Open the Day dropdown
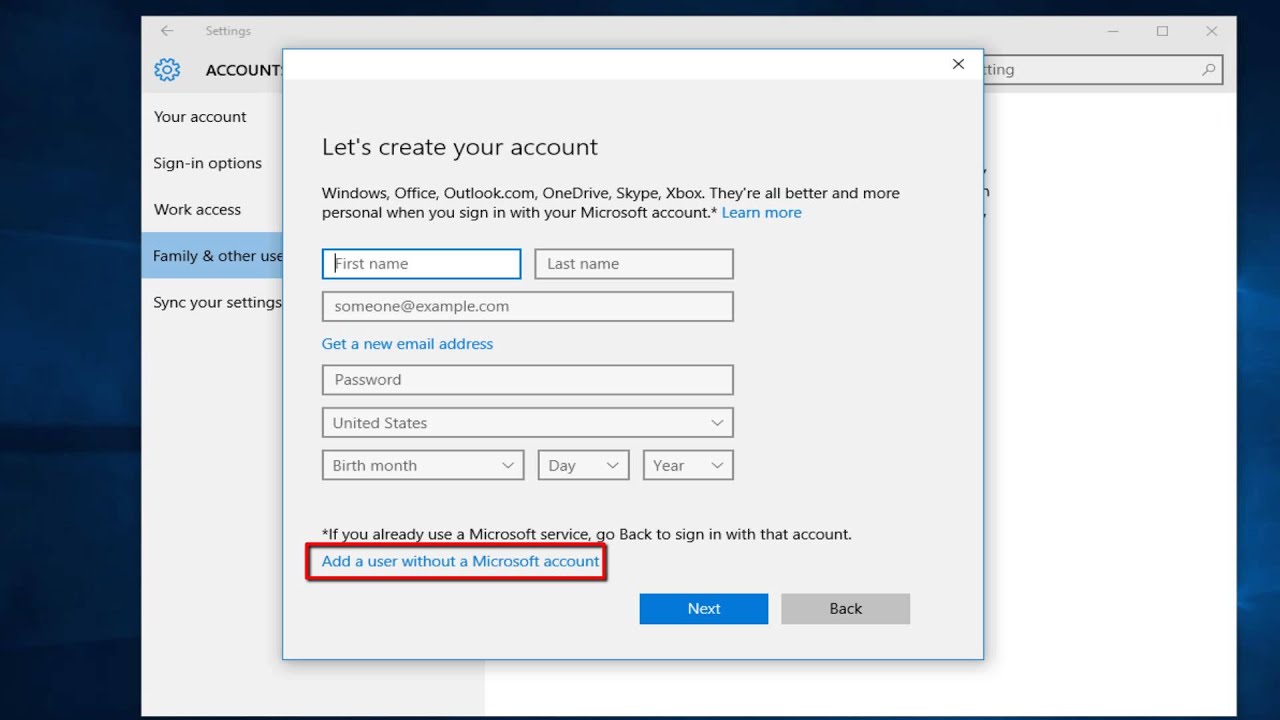The height and width of the screenshot is (720, 1280). pos(584,466)
